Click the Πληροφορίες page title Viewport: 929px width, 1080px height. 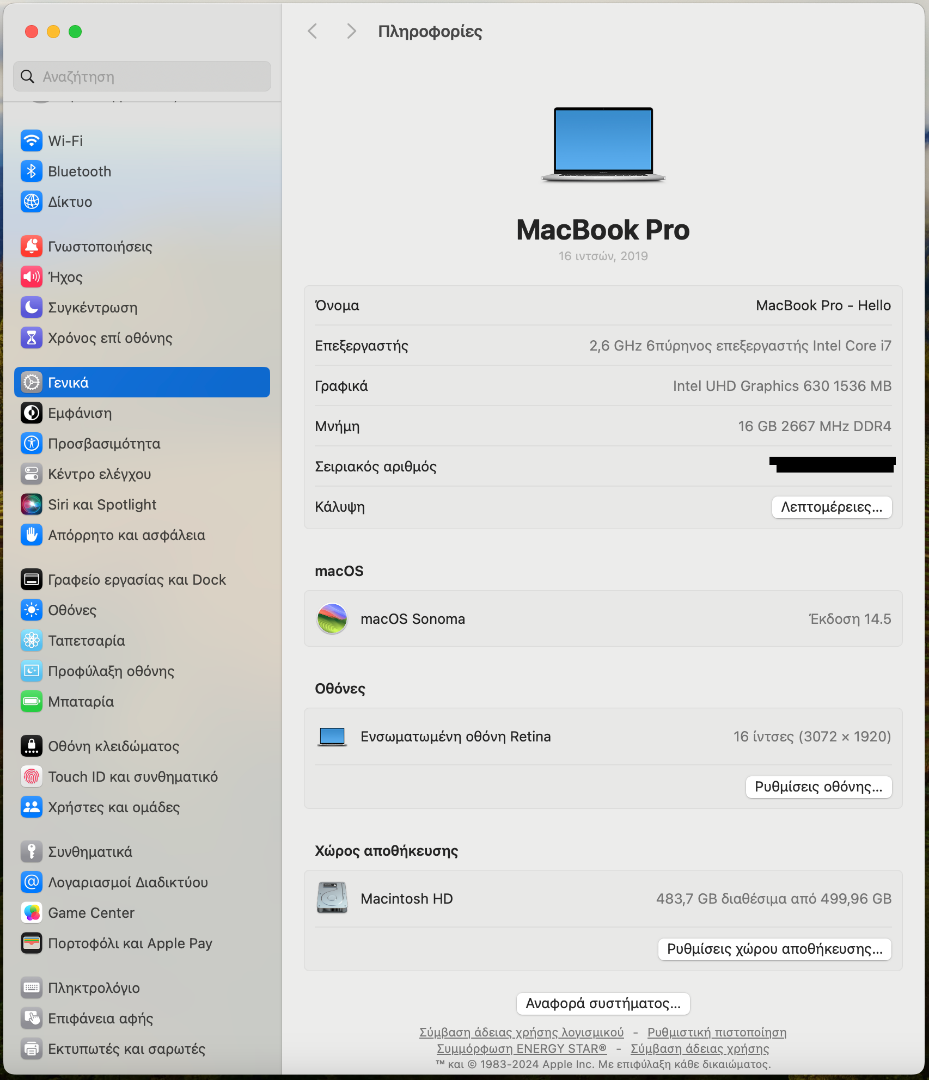coord(430,31)
